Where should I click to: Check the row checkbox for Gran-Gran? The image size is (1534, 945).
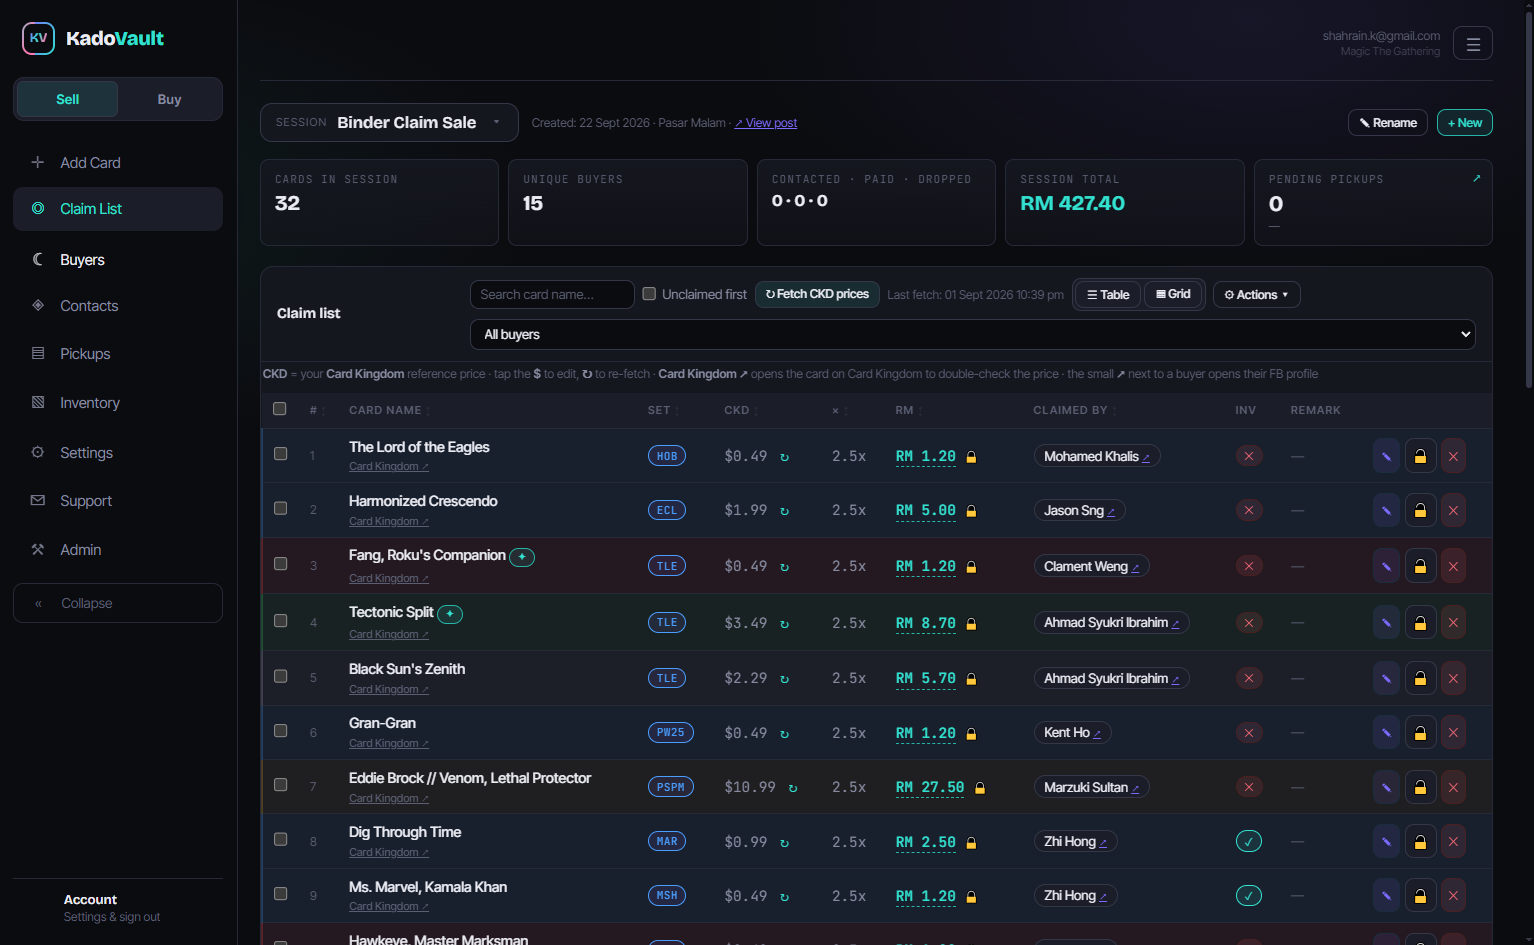(281, 731)
